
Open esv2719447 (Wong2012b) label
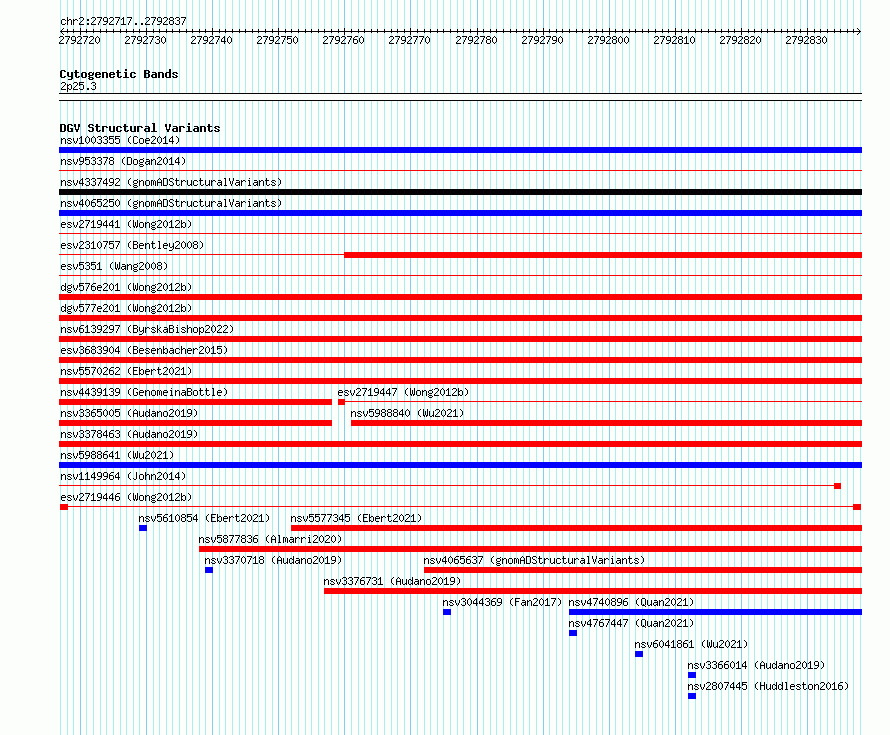click(403, 392)
